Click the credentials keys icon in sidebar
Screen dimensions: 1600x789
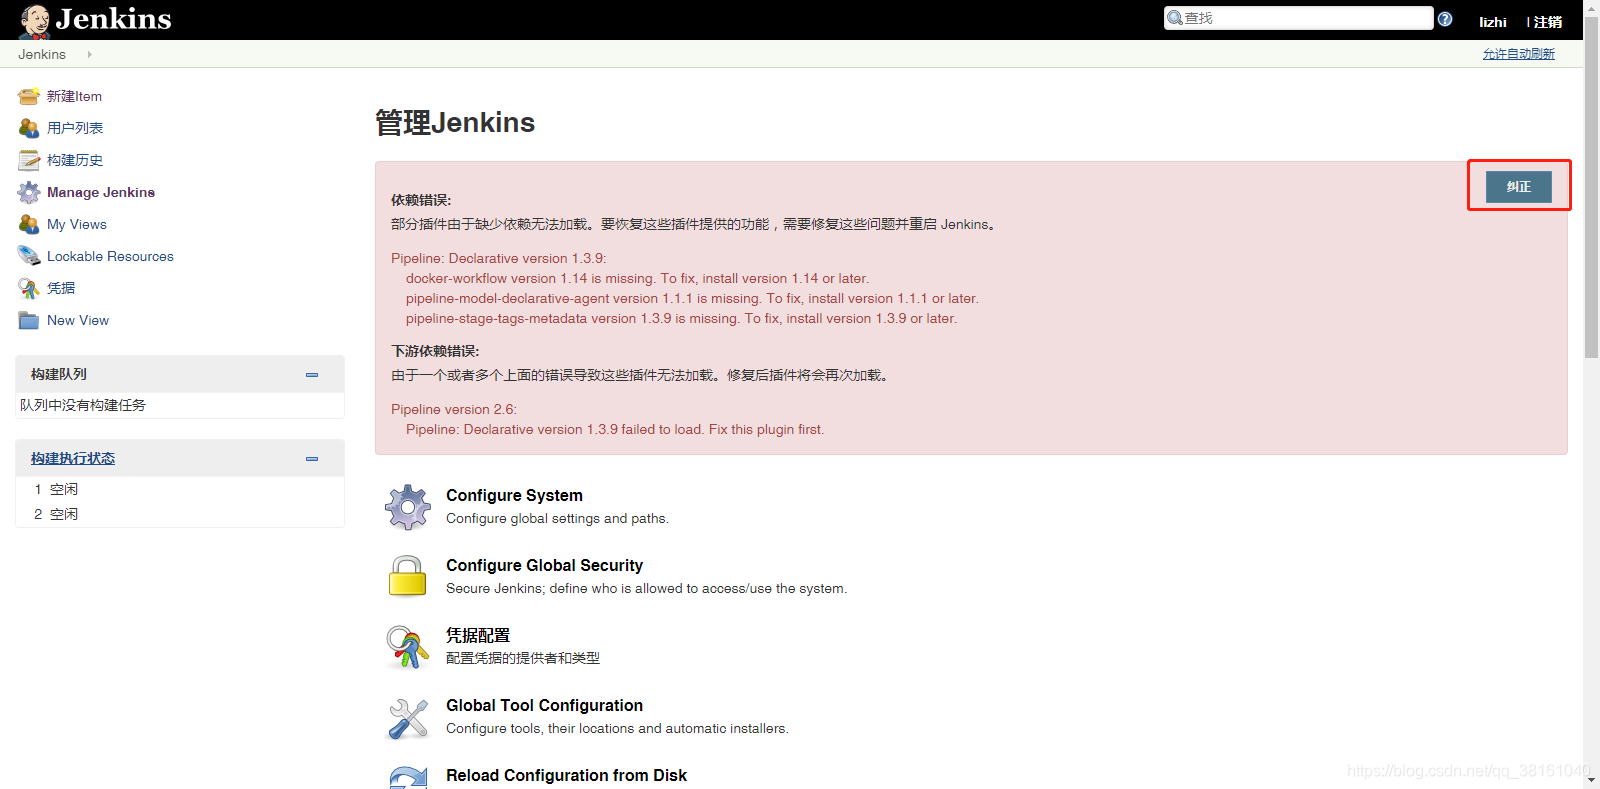coord(29,288)
